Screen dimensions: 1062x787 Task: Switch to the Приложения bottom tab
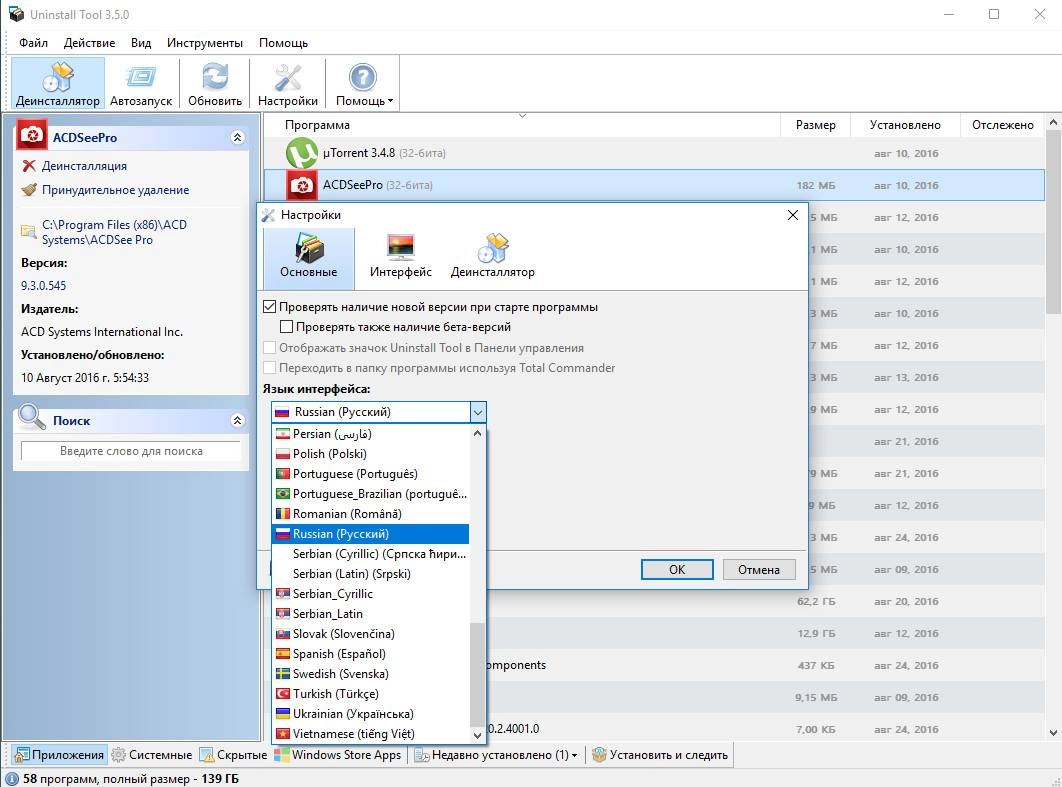click(x=60, y=754)
